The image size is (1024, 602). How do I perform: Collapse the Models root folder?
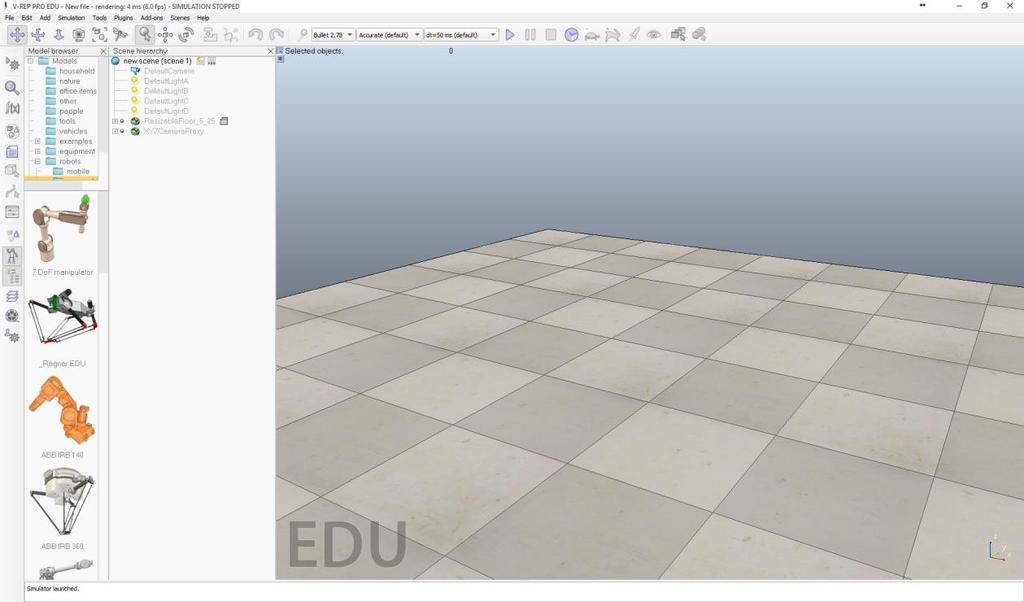pyautogui.click(x=30, y=61)
